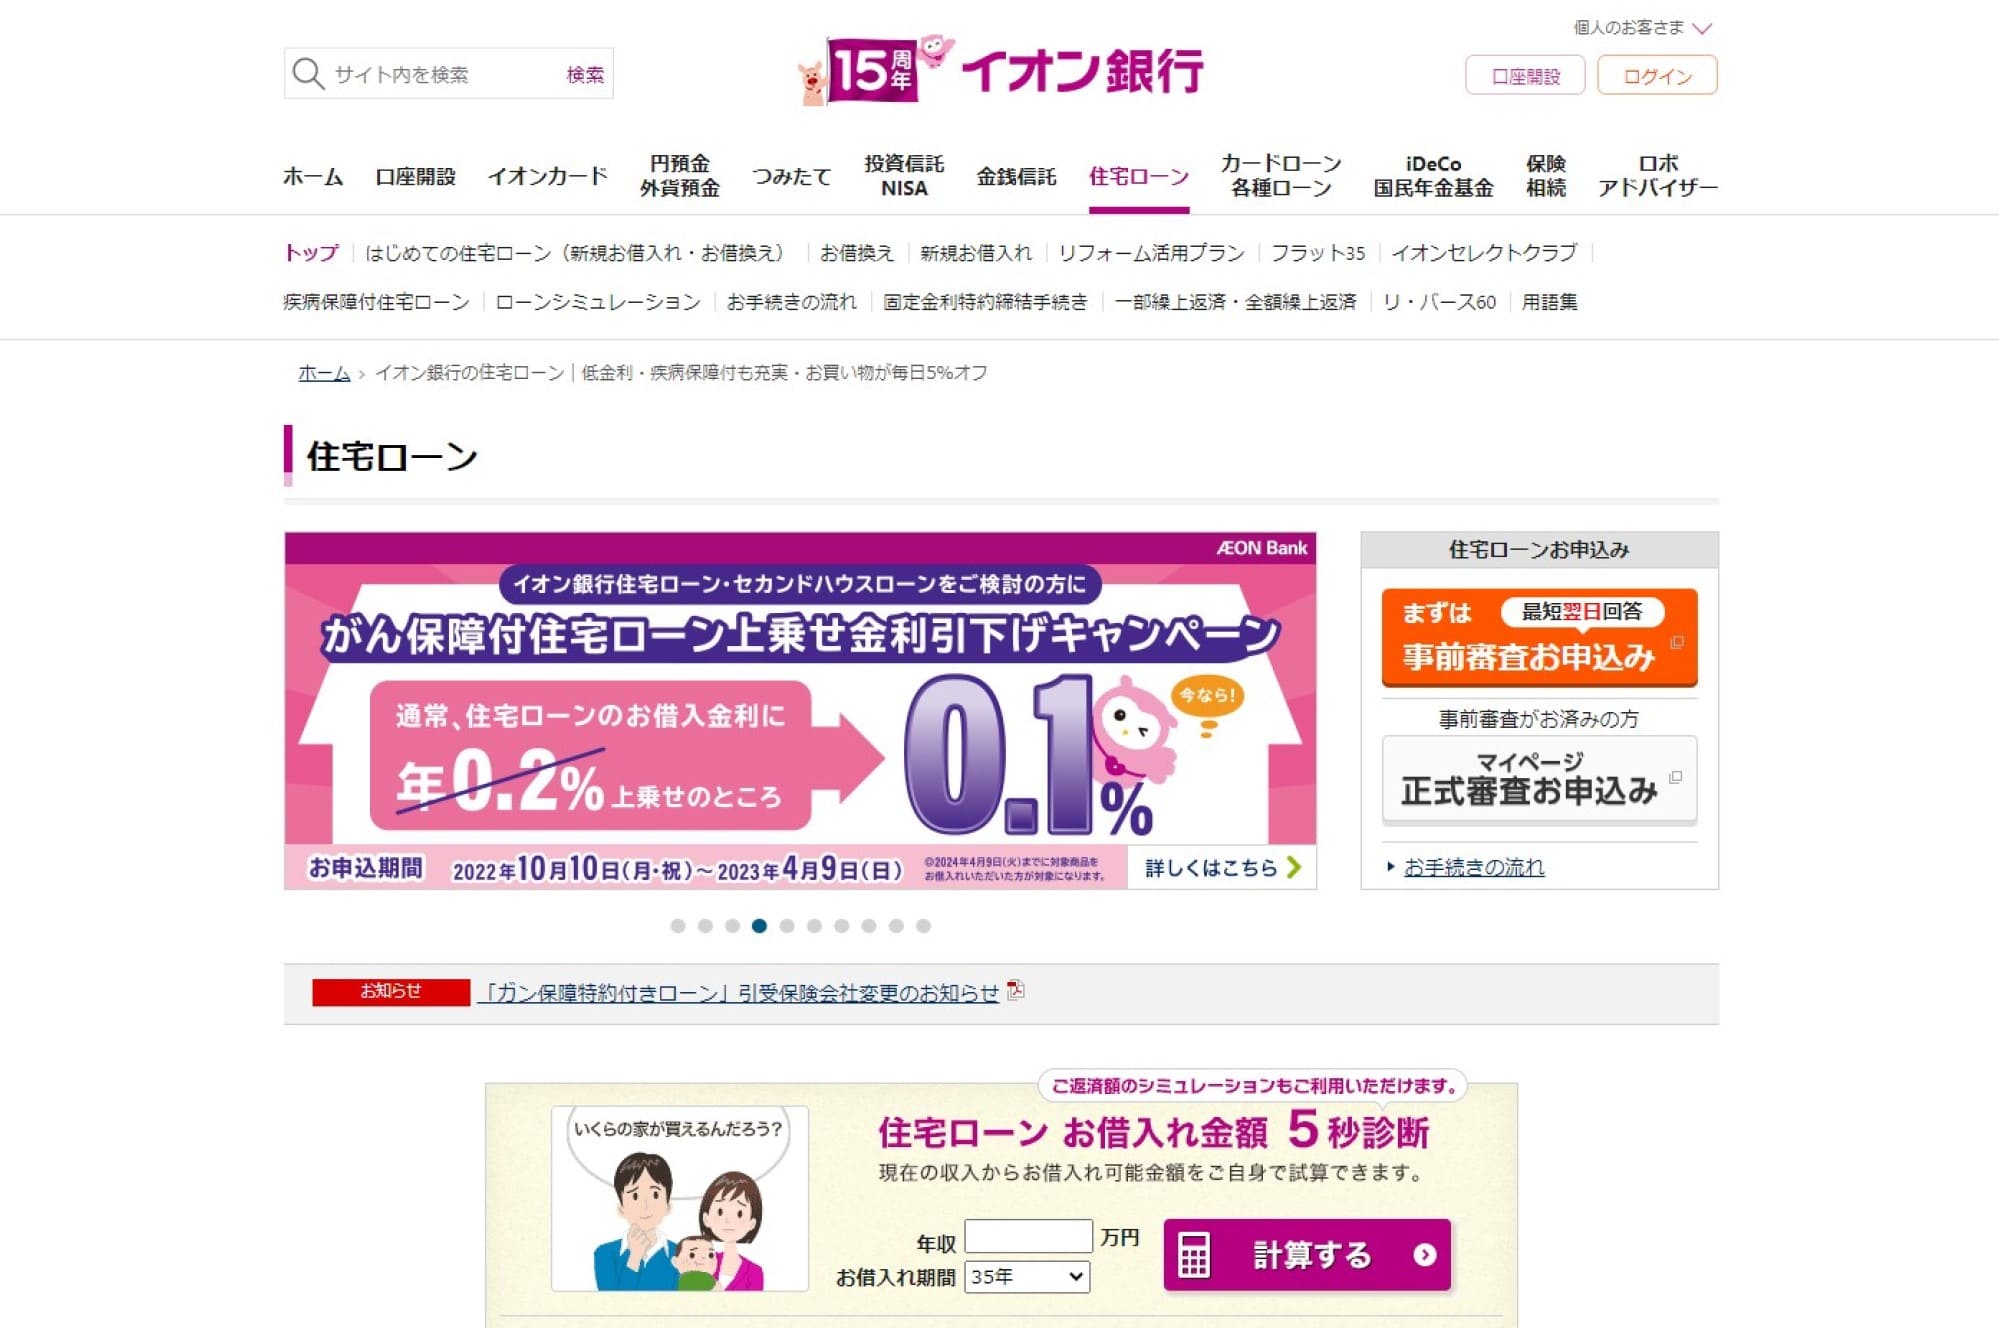The width and height of the screenshot is (1999, 1328).
Task: Select the last carousel dot
Action: 924,926
